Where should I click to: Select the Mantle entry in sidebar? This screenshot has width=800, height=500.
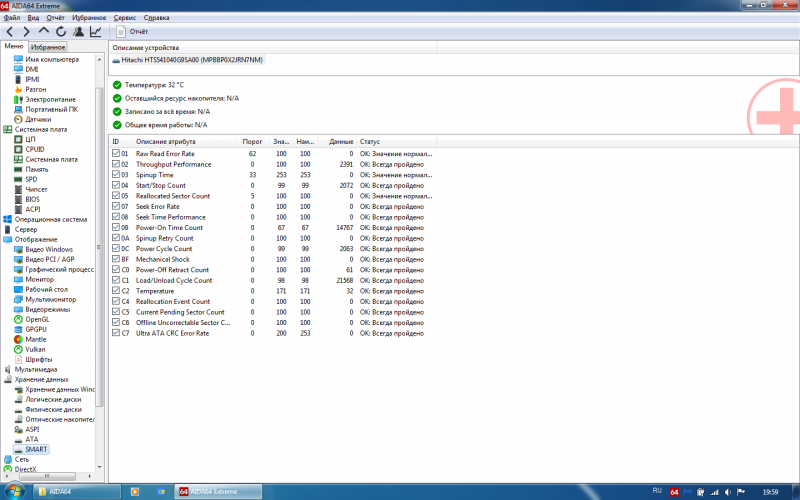click(x=36, y=339)
